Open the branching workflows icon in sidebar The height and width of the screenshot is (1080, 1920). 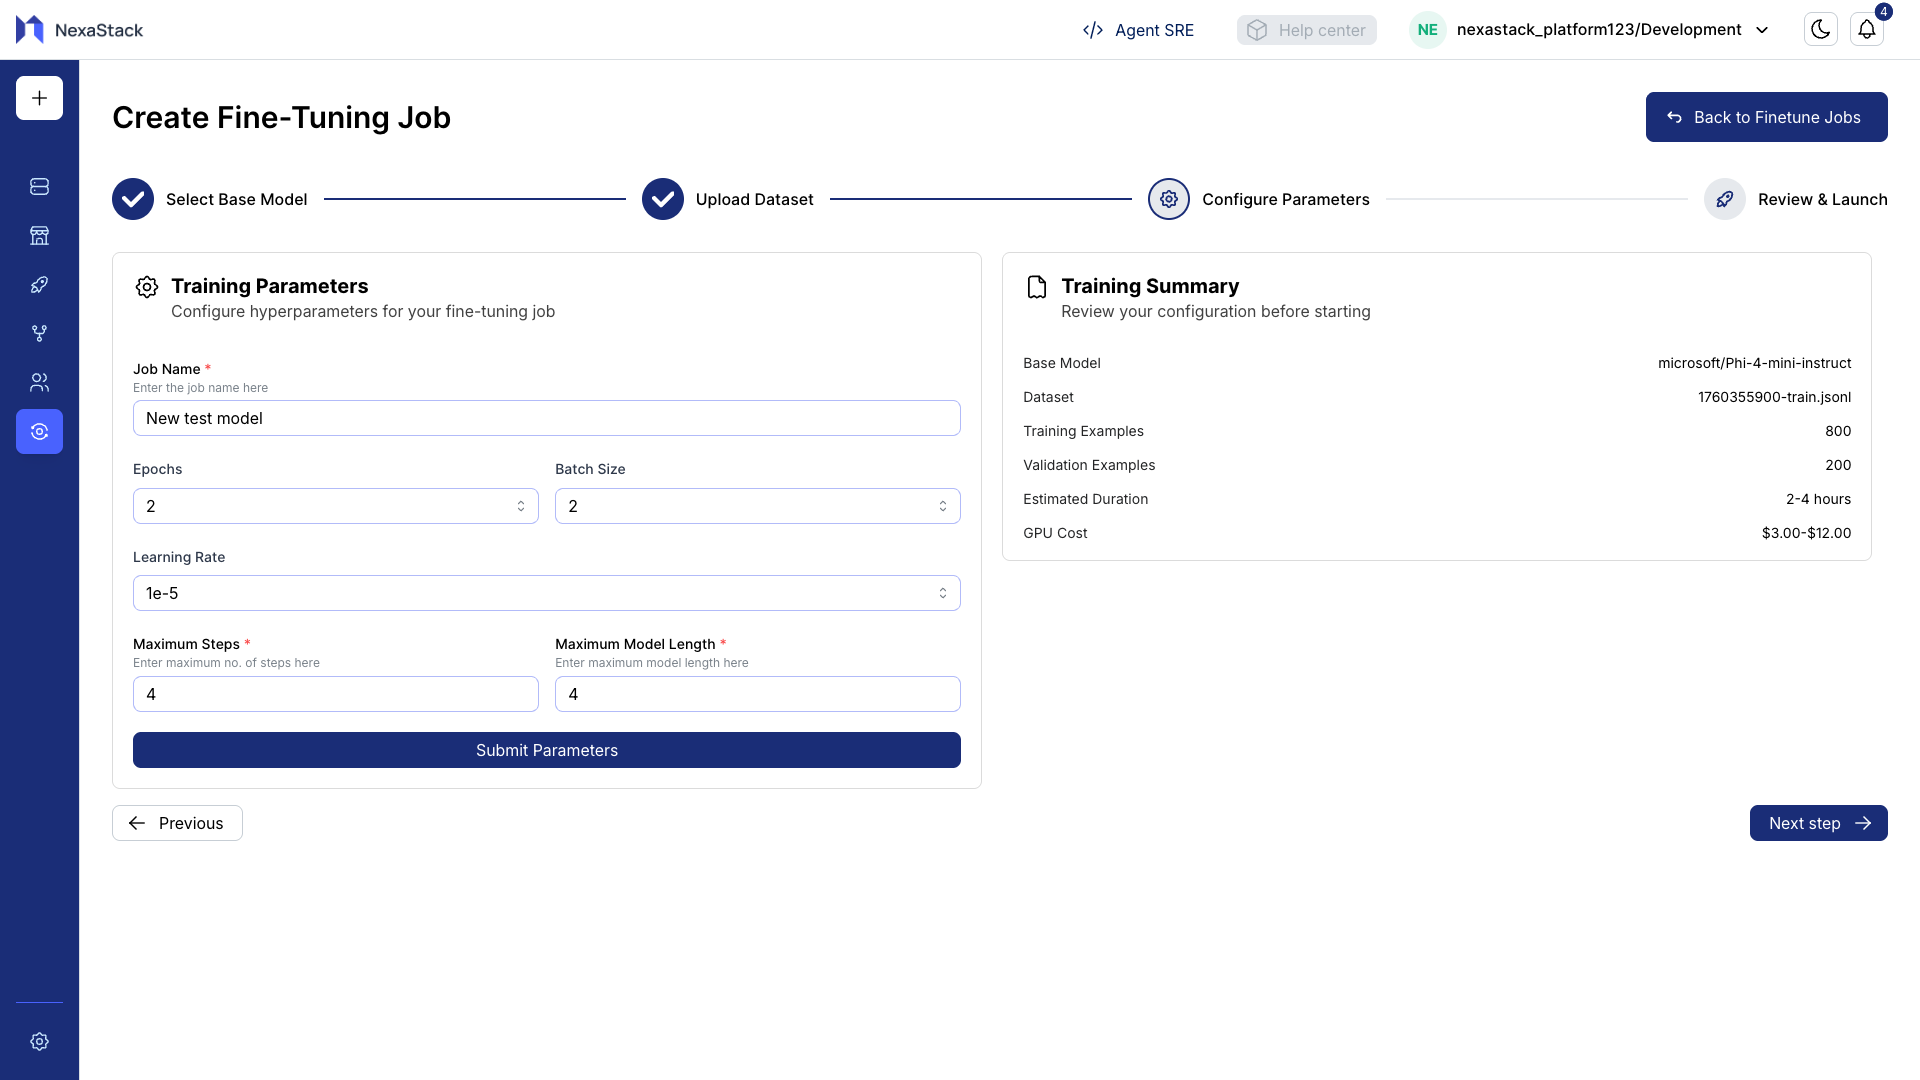[x=39, y=333]
